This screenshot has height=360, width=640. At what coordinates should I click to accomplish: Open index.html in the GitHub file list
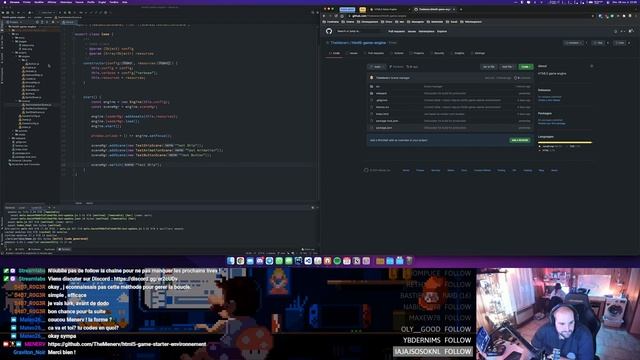tap(382, 114)
